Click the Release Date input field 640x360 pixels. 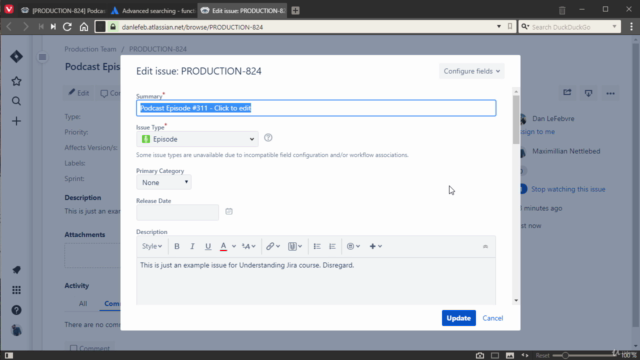click(x=178, y=212)
